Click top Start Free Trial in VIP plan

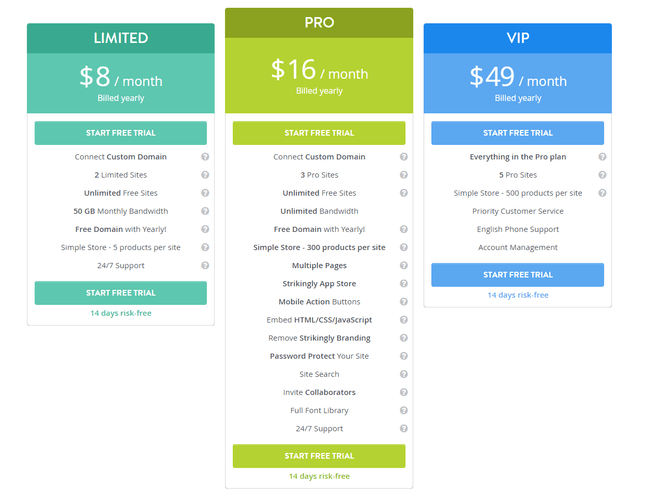click(517, 133)
